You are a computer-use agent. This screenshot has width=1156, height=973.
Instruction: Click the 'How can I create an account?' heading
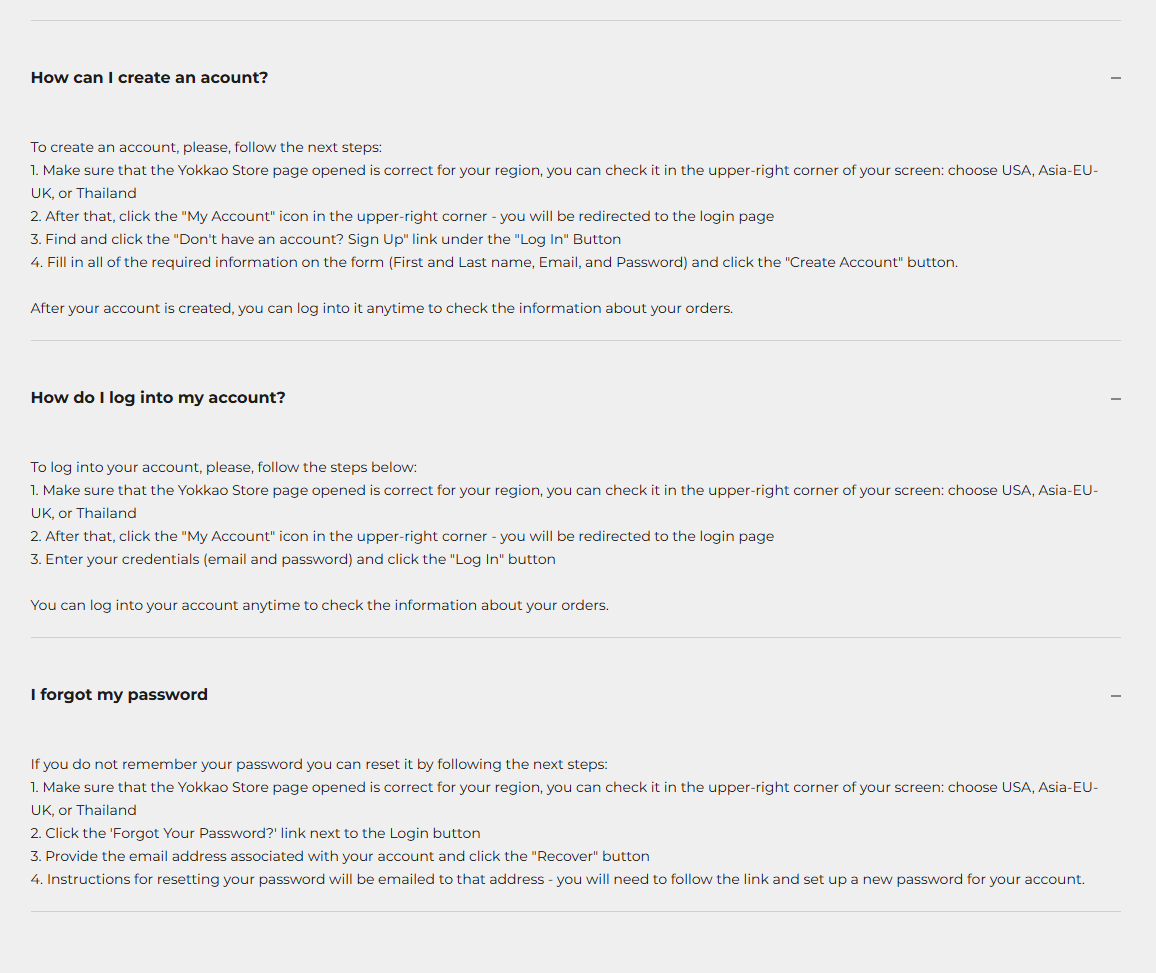(x=149, y=78)
